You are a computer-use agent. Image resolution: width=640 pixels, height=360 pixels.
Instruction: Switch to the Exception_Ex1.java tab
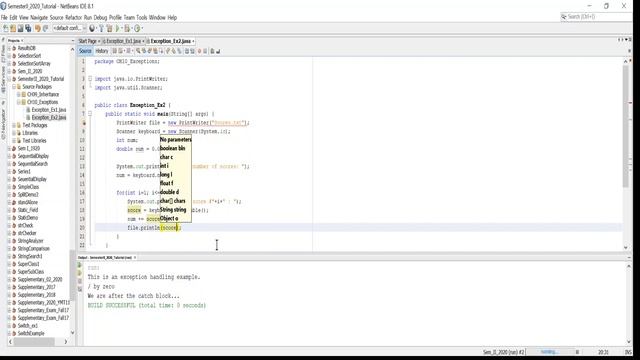[123, 41]
